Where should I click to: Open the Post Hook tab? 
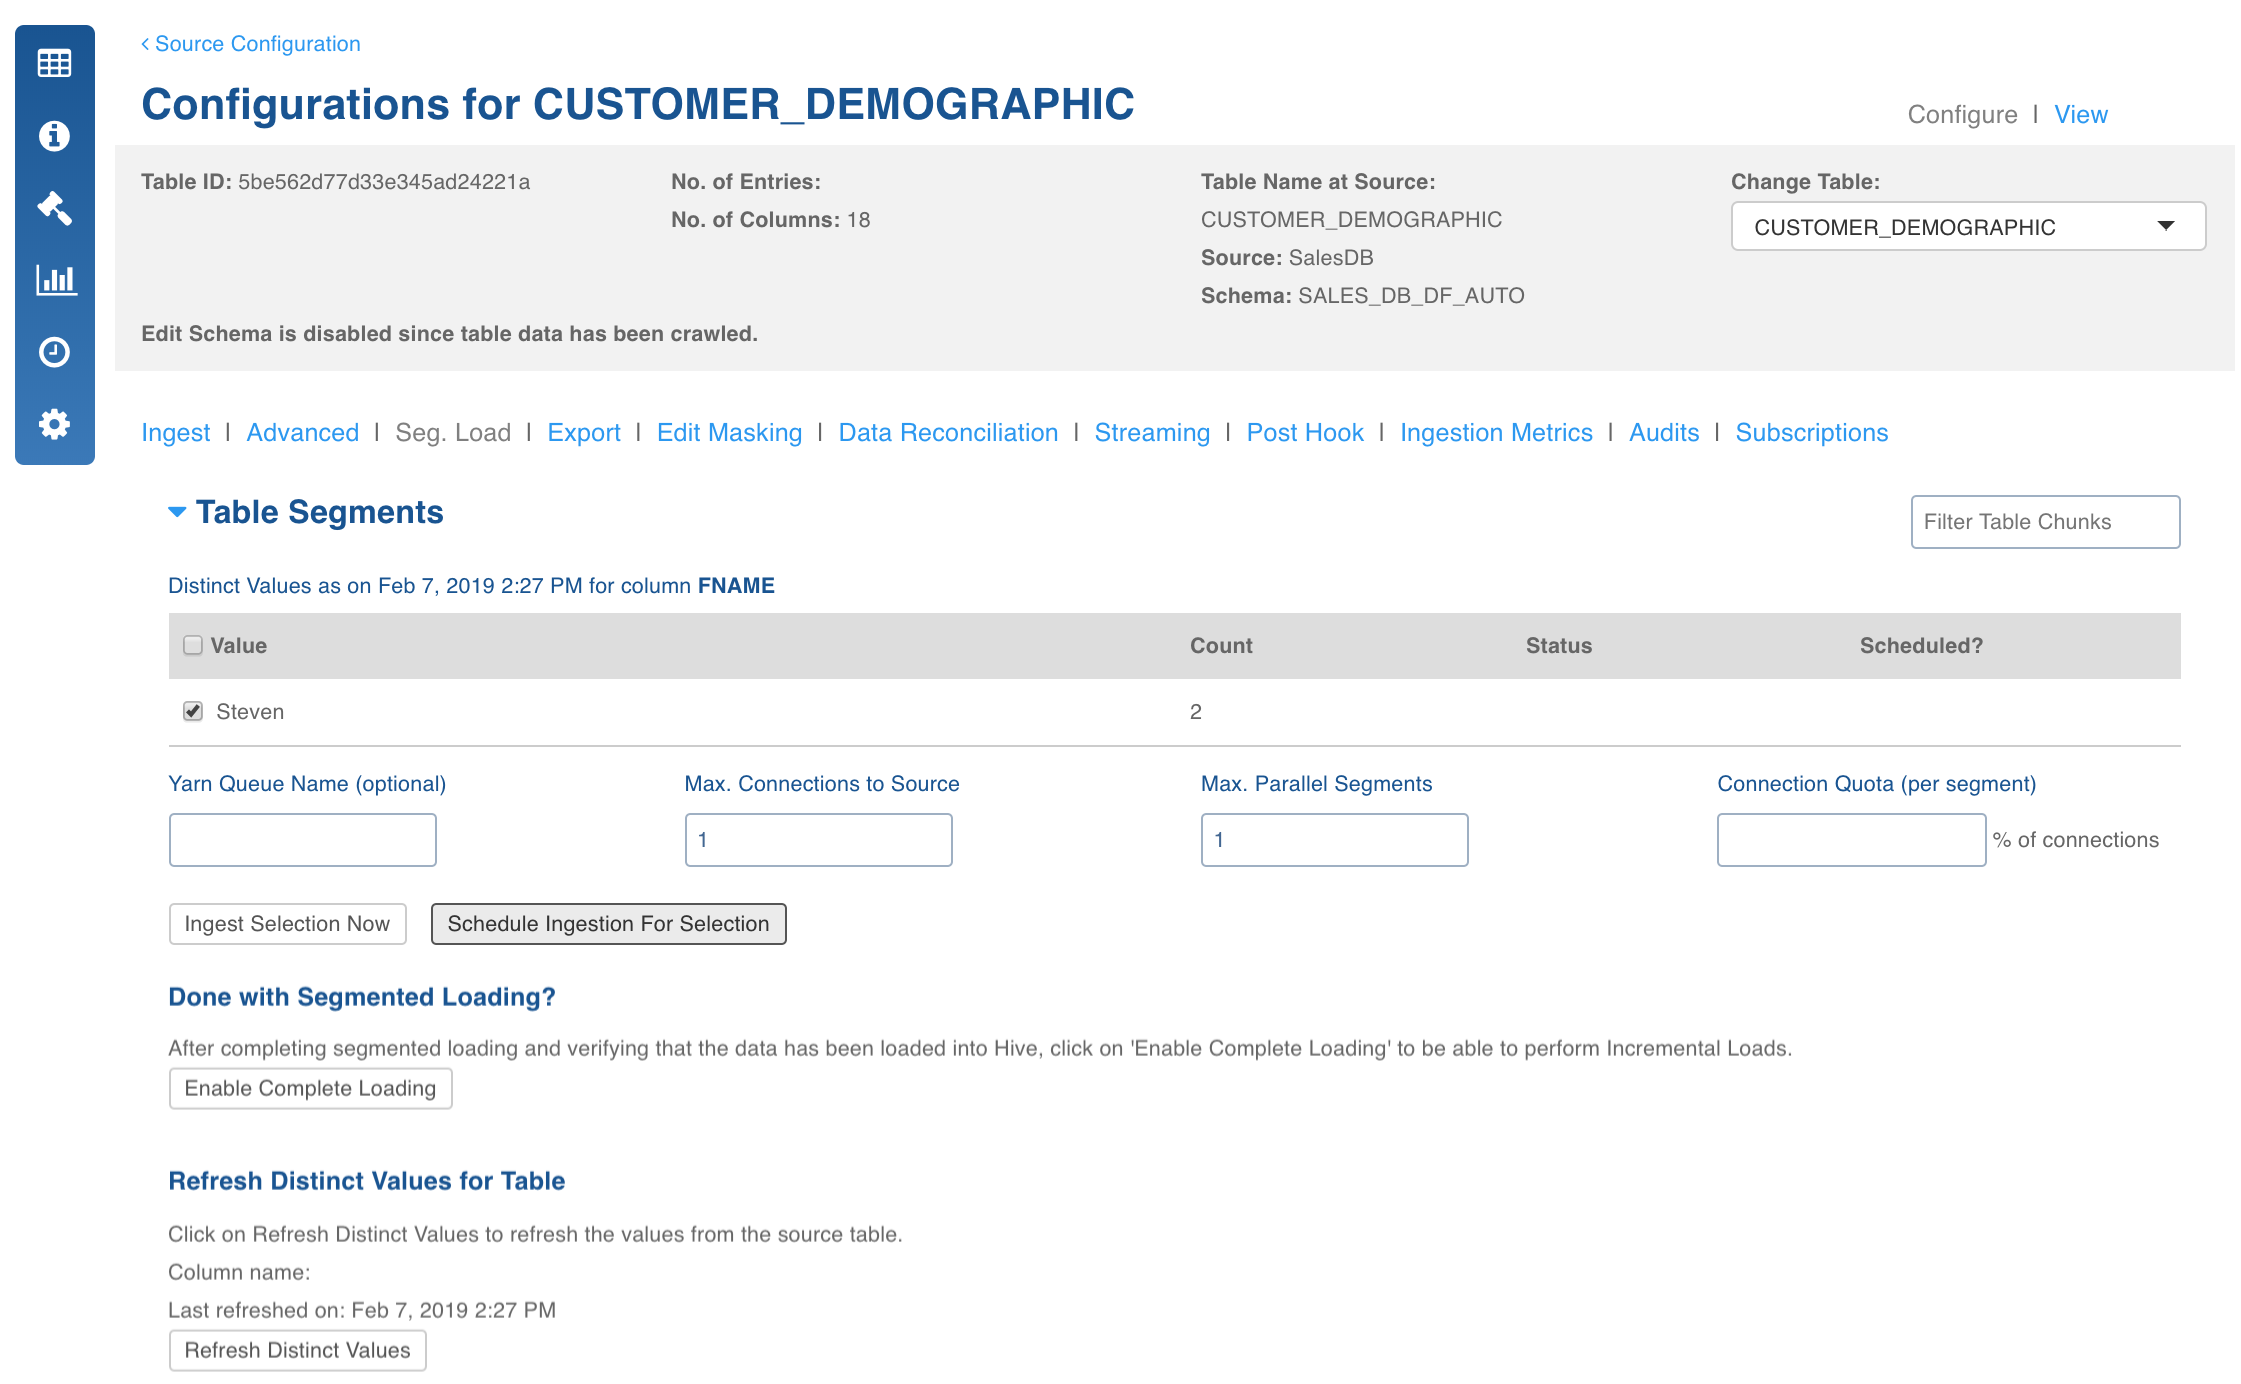coord(1305,432)
